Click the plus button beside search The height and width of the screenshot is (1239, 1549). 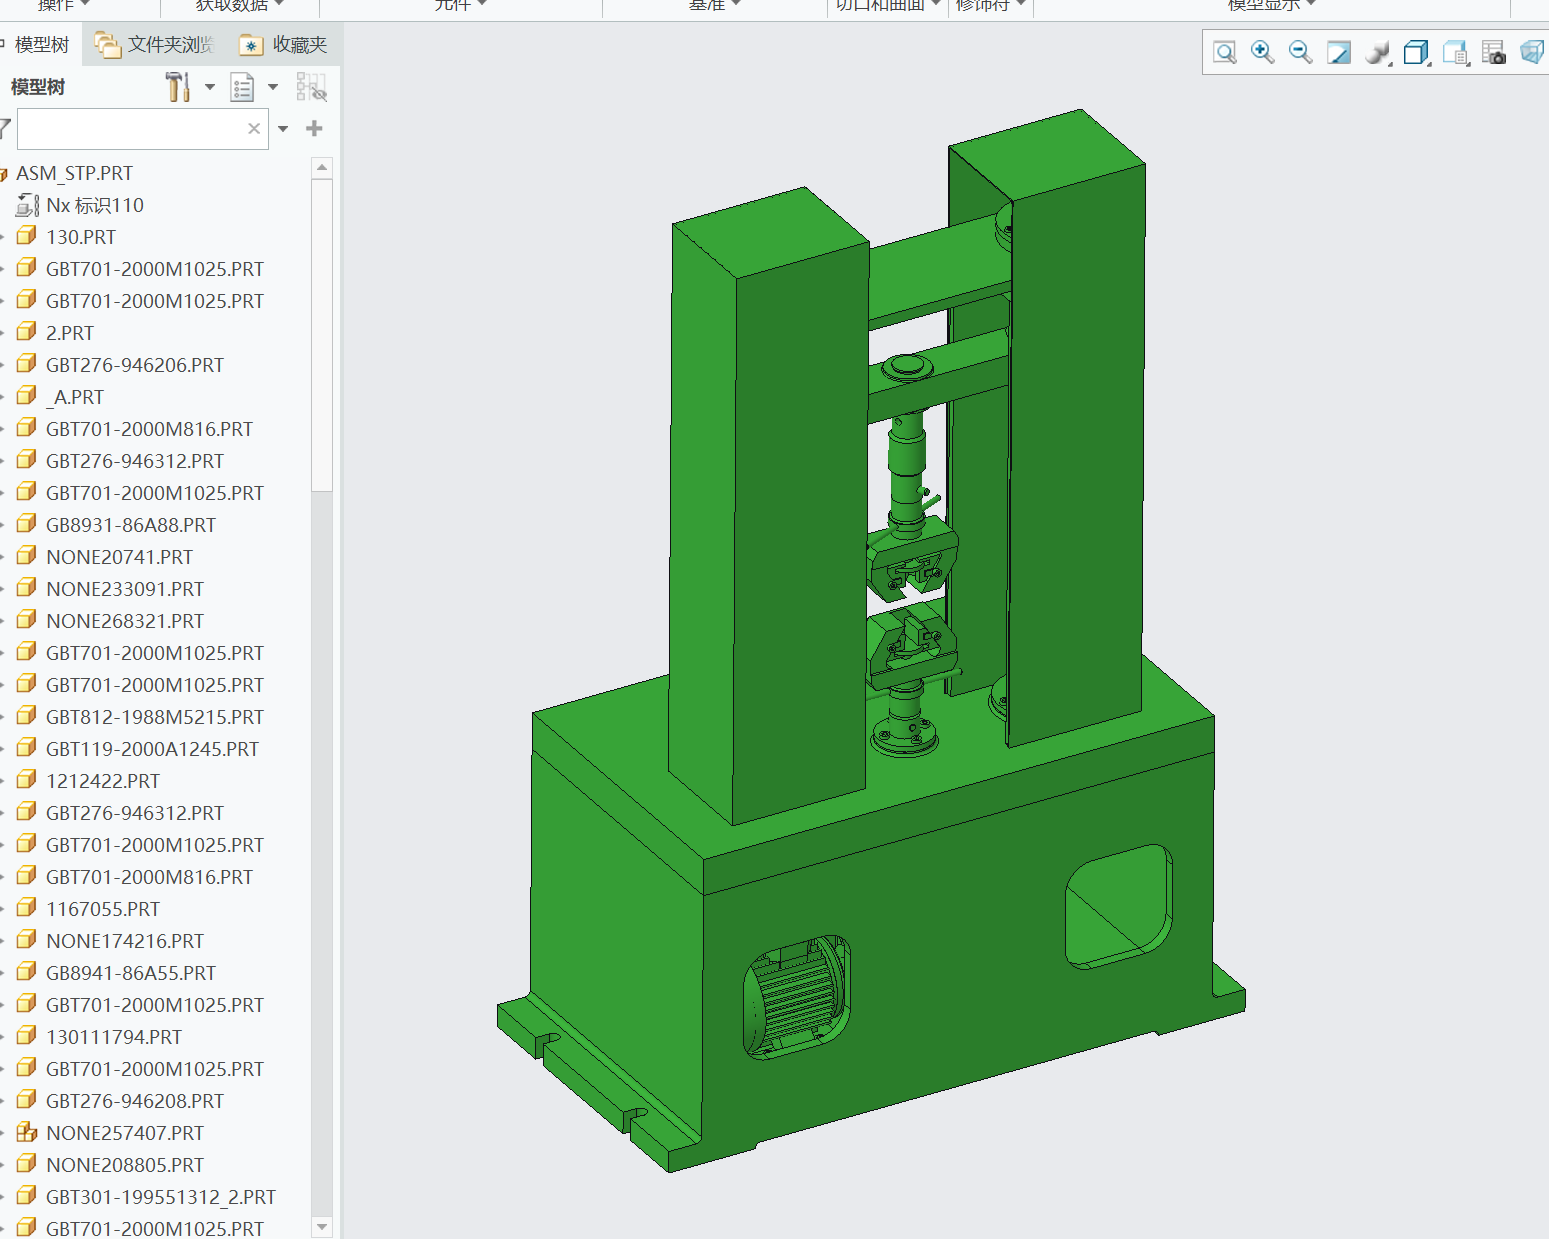tap(314, 129)
